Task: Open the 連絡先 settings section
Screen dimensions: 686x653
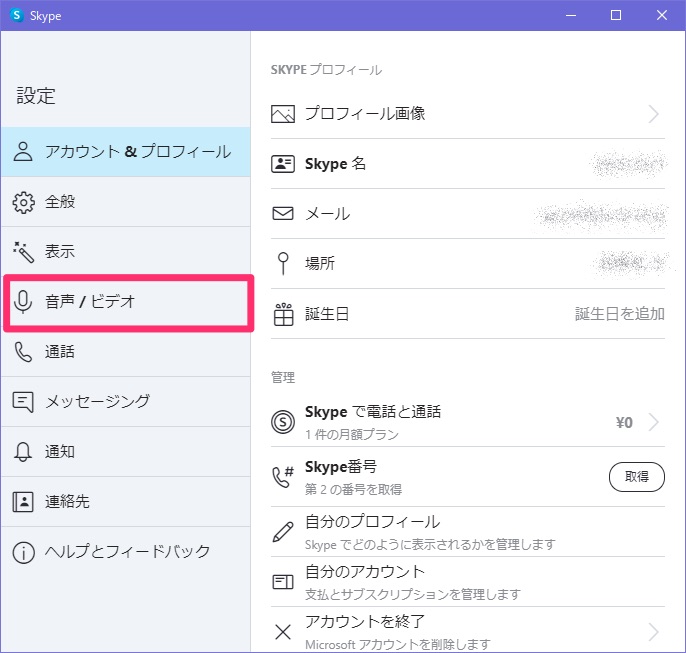Action: (126, 502)
